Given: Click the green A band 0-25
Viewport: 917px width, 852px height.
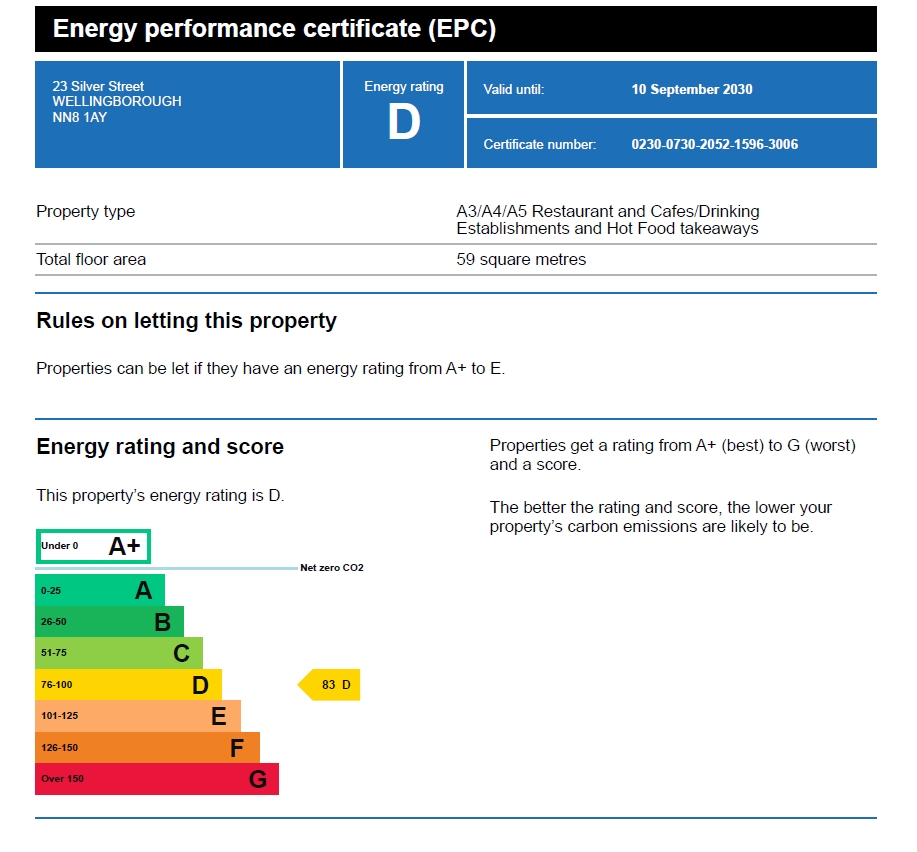Looking at the screenshot, I should 100,590.
